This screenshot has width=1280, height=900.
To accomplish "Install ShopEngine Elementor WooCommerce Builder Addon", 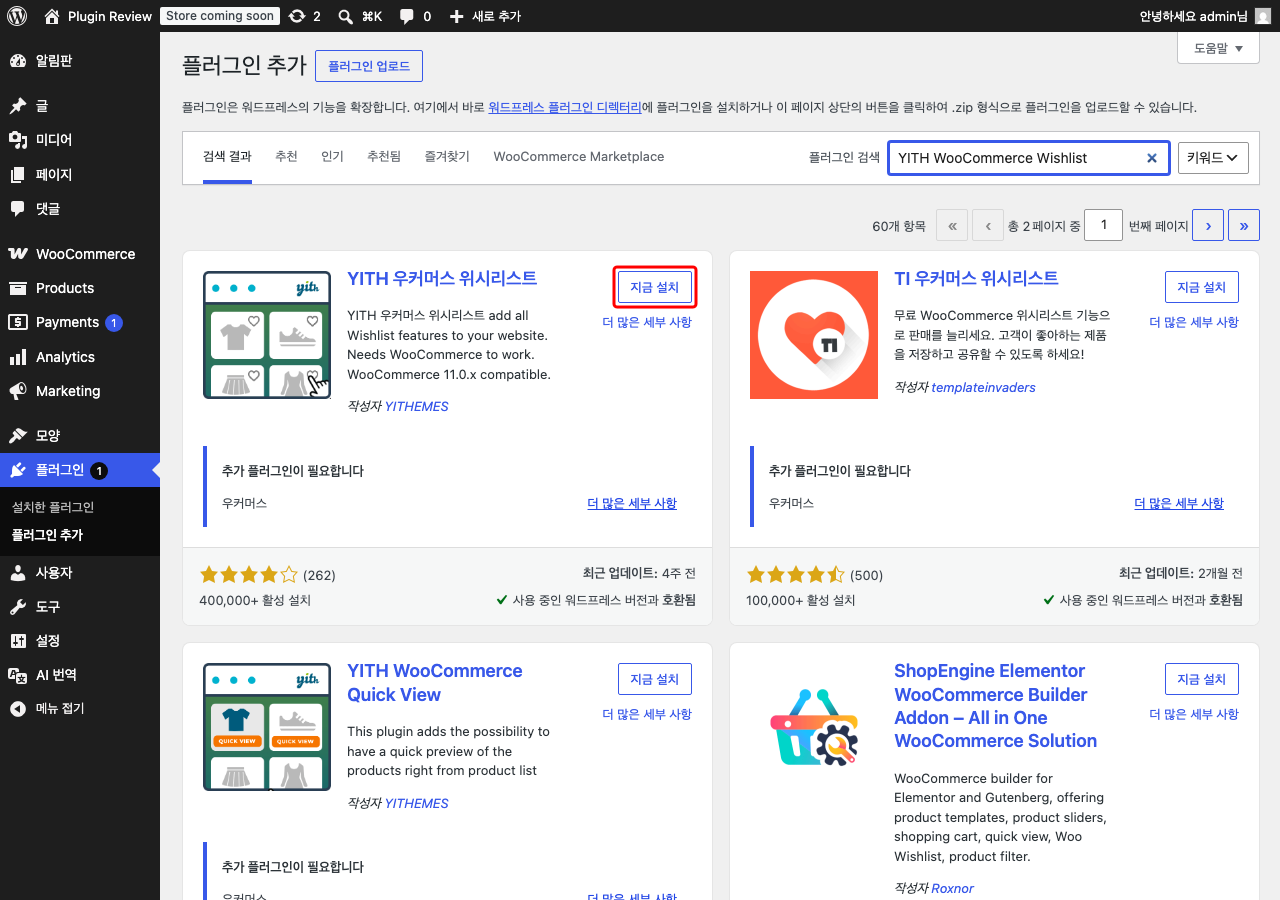I will click(1202, 679).
